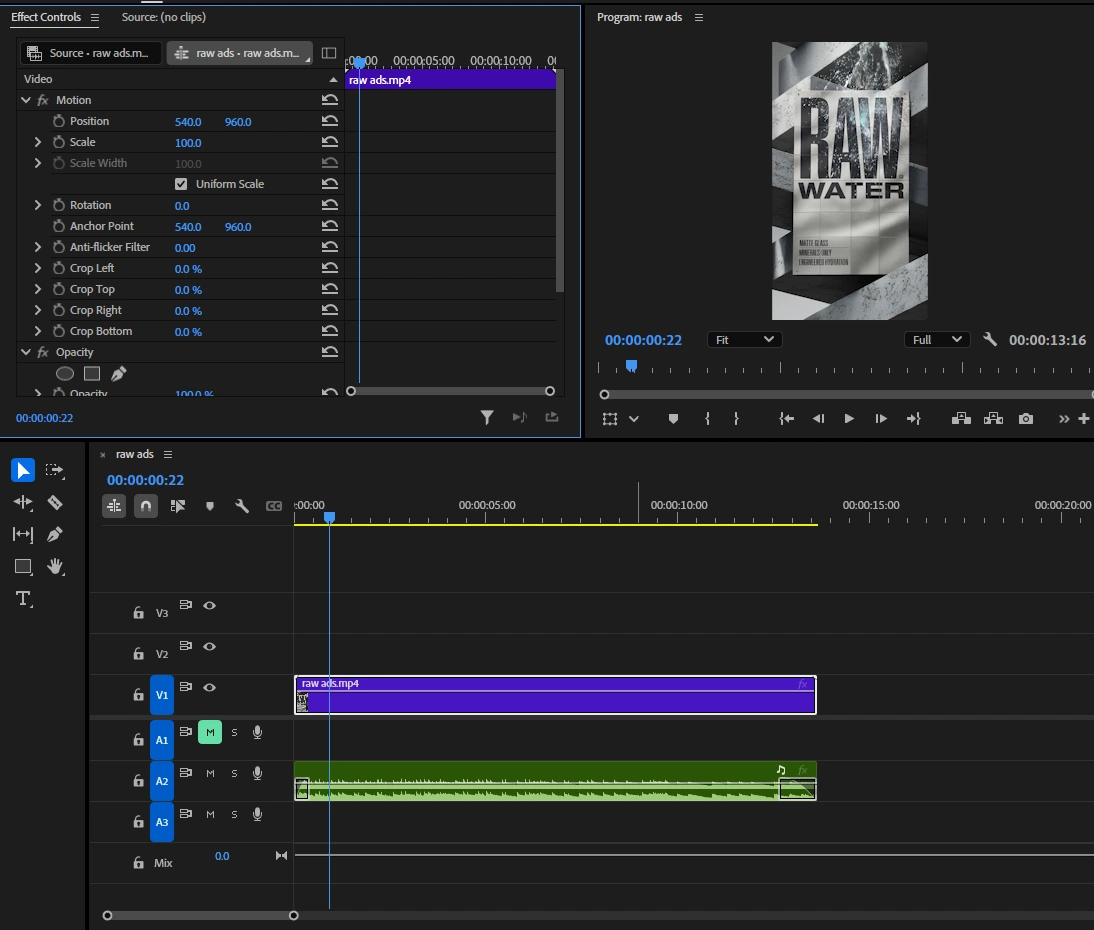Click Mark Out button

[736, 419]
